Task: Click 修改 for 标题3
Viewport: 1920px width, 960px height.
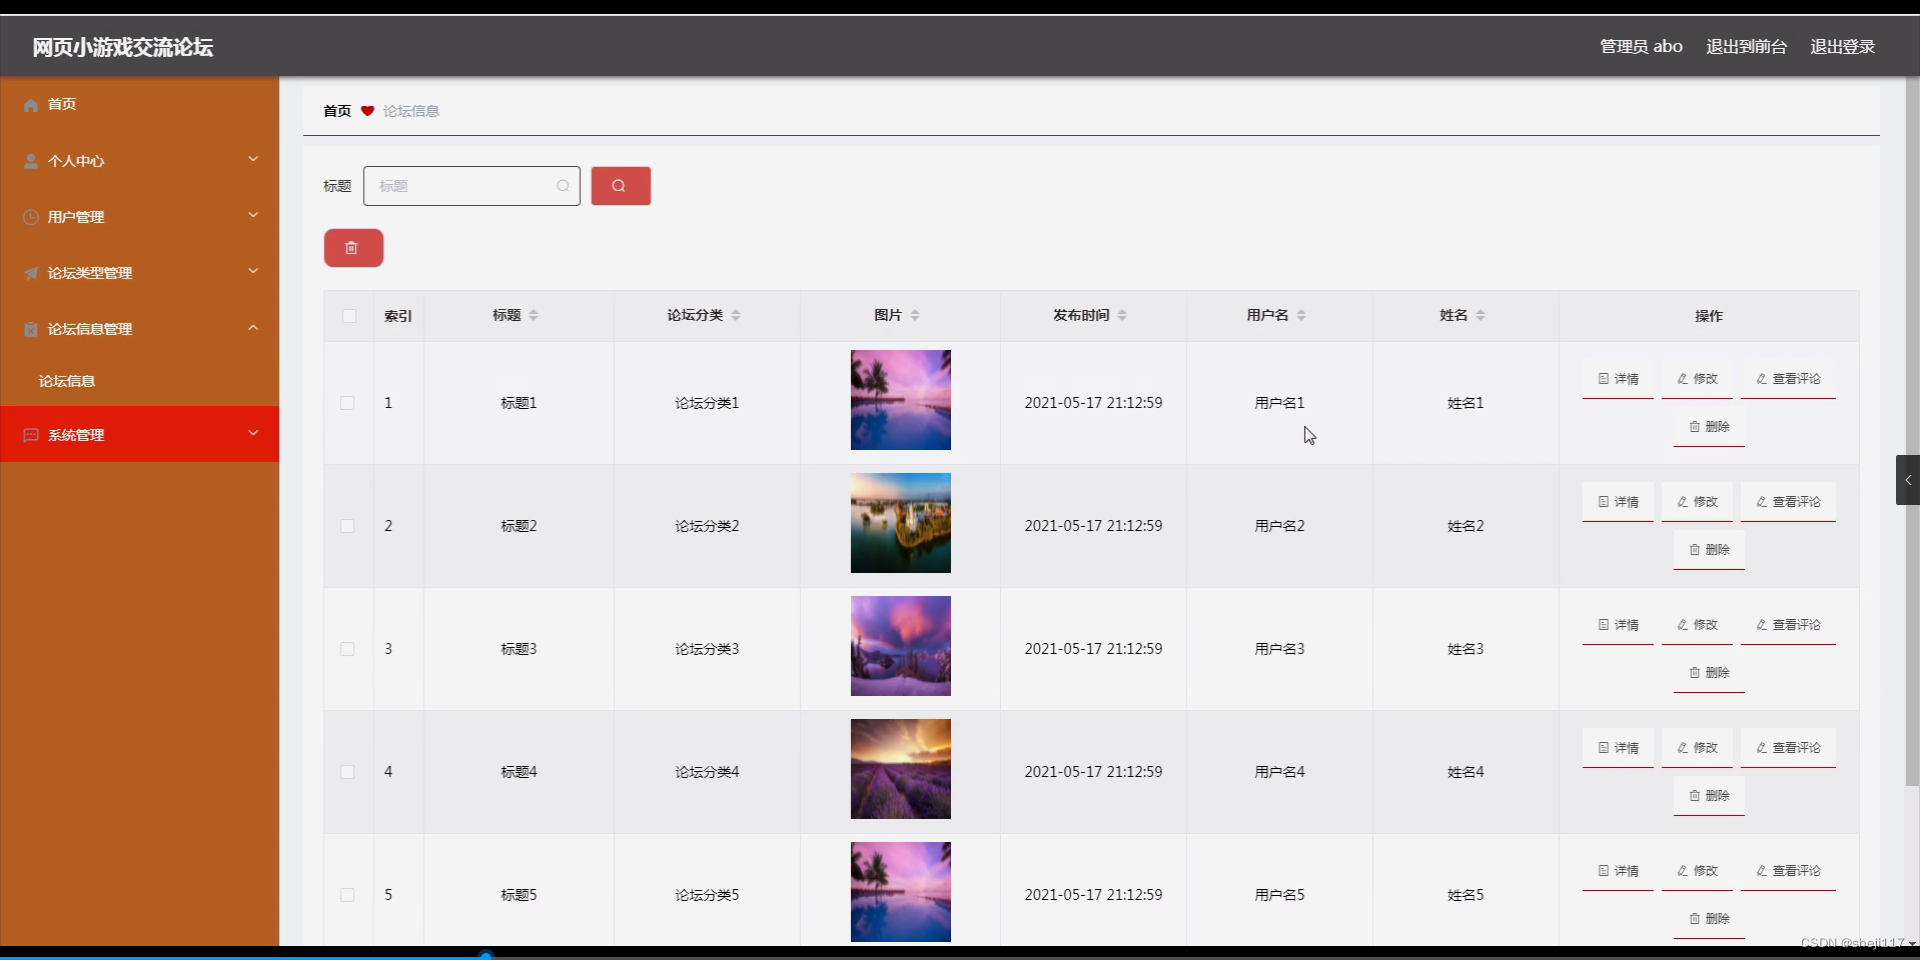Action: [x=1697, y=625]
